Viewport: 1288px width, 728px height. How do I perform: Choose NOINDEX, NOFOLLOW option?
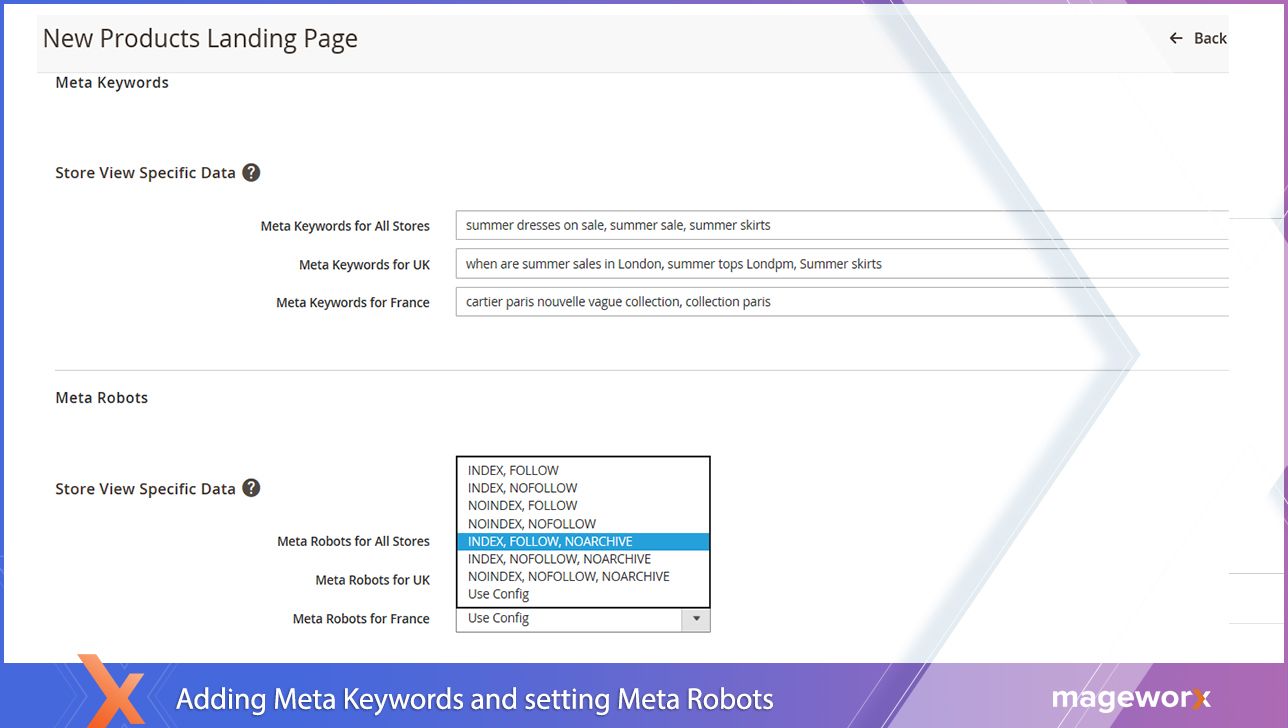[531, 523]
